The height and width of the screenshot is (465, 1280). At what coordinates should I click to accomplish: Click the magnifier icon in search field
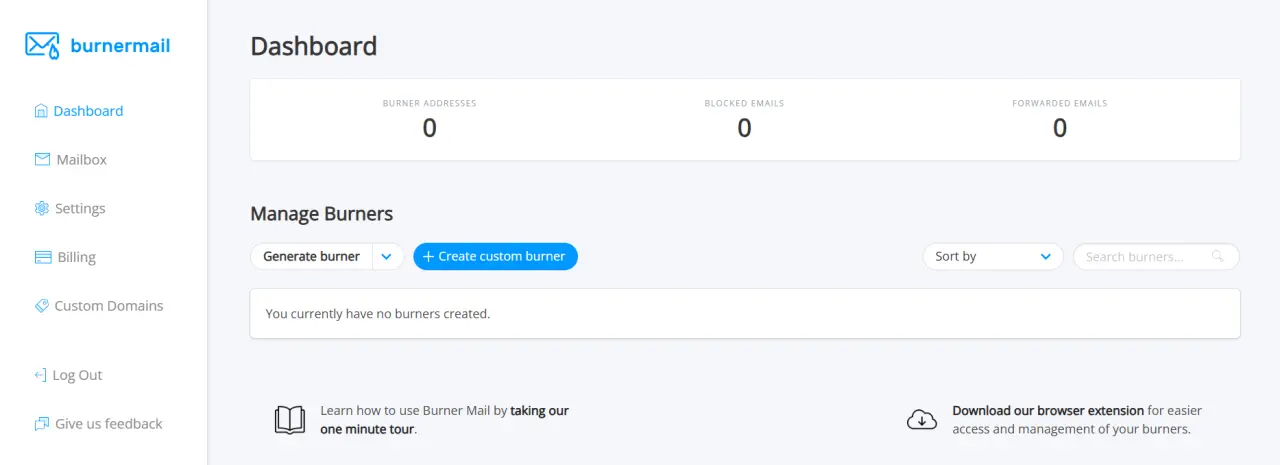[x=1217, y=256]
